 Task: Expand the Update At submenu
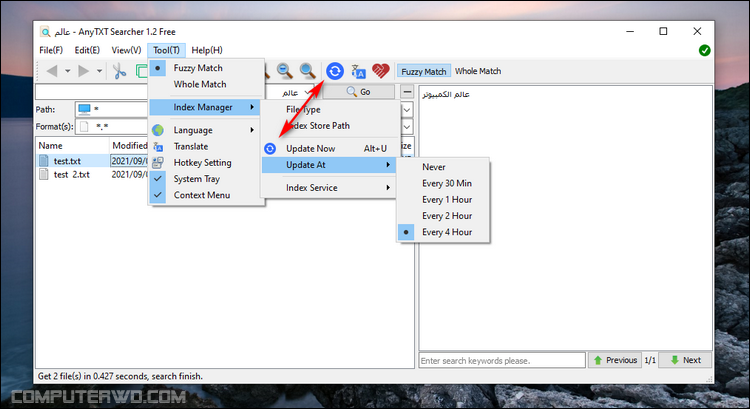point(329,165)
